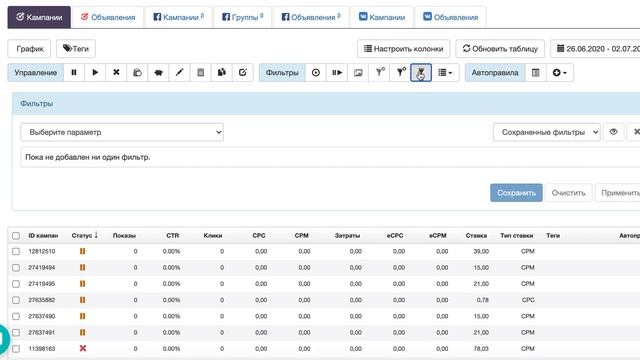
Task: Click the dark funnel filter icon
Action: pos(401,73)
